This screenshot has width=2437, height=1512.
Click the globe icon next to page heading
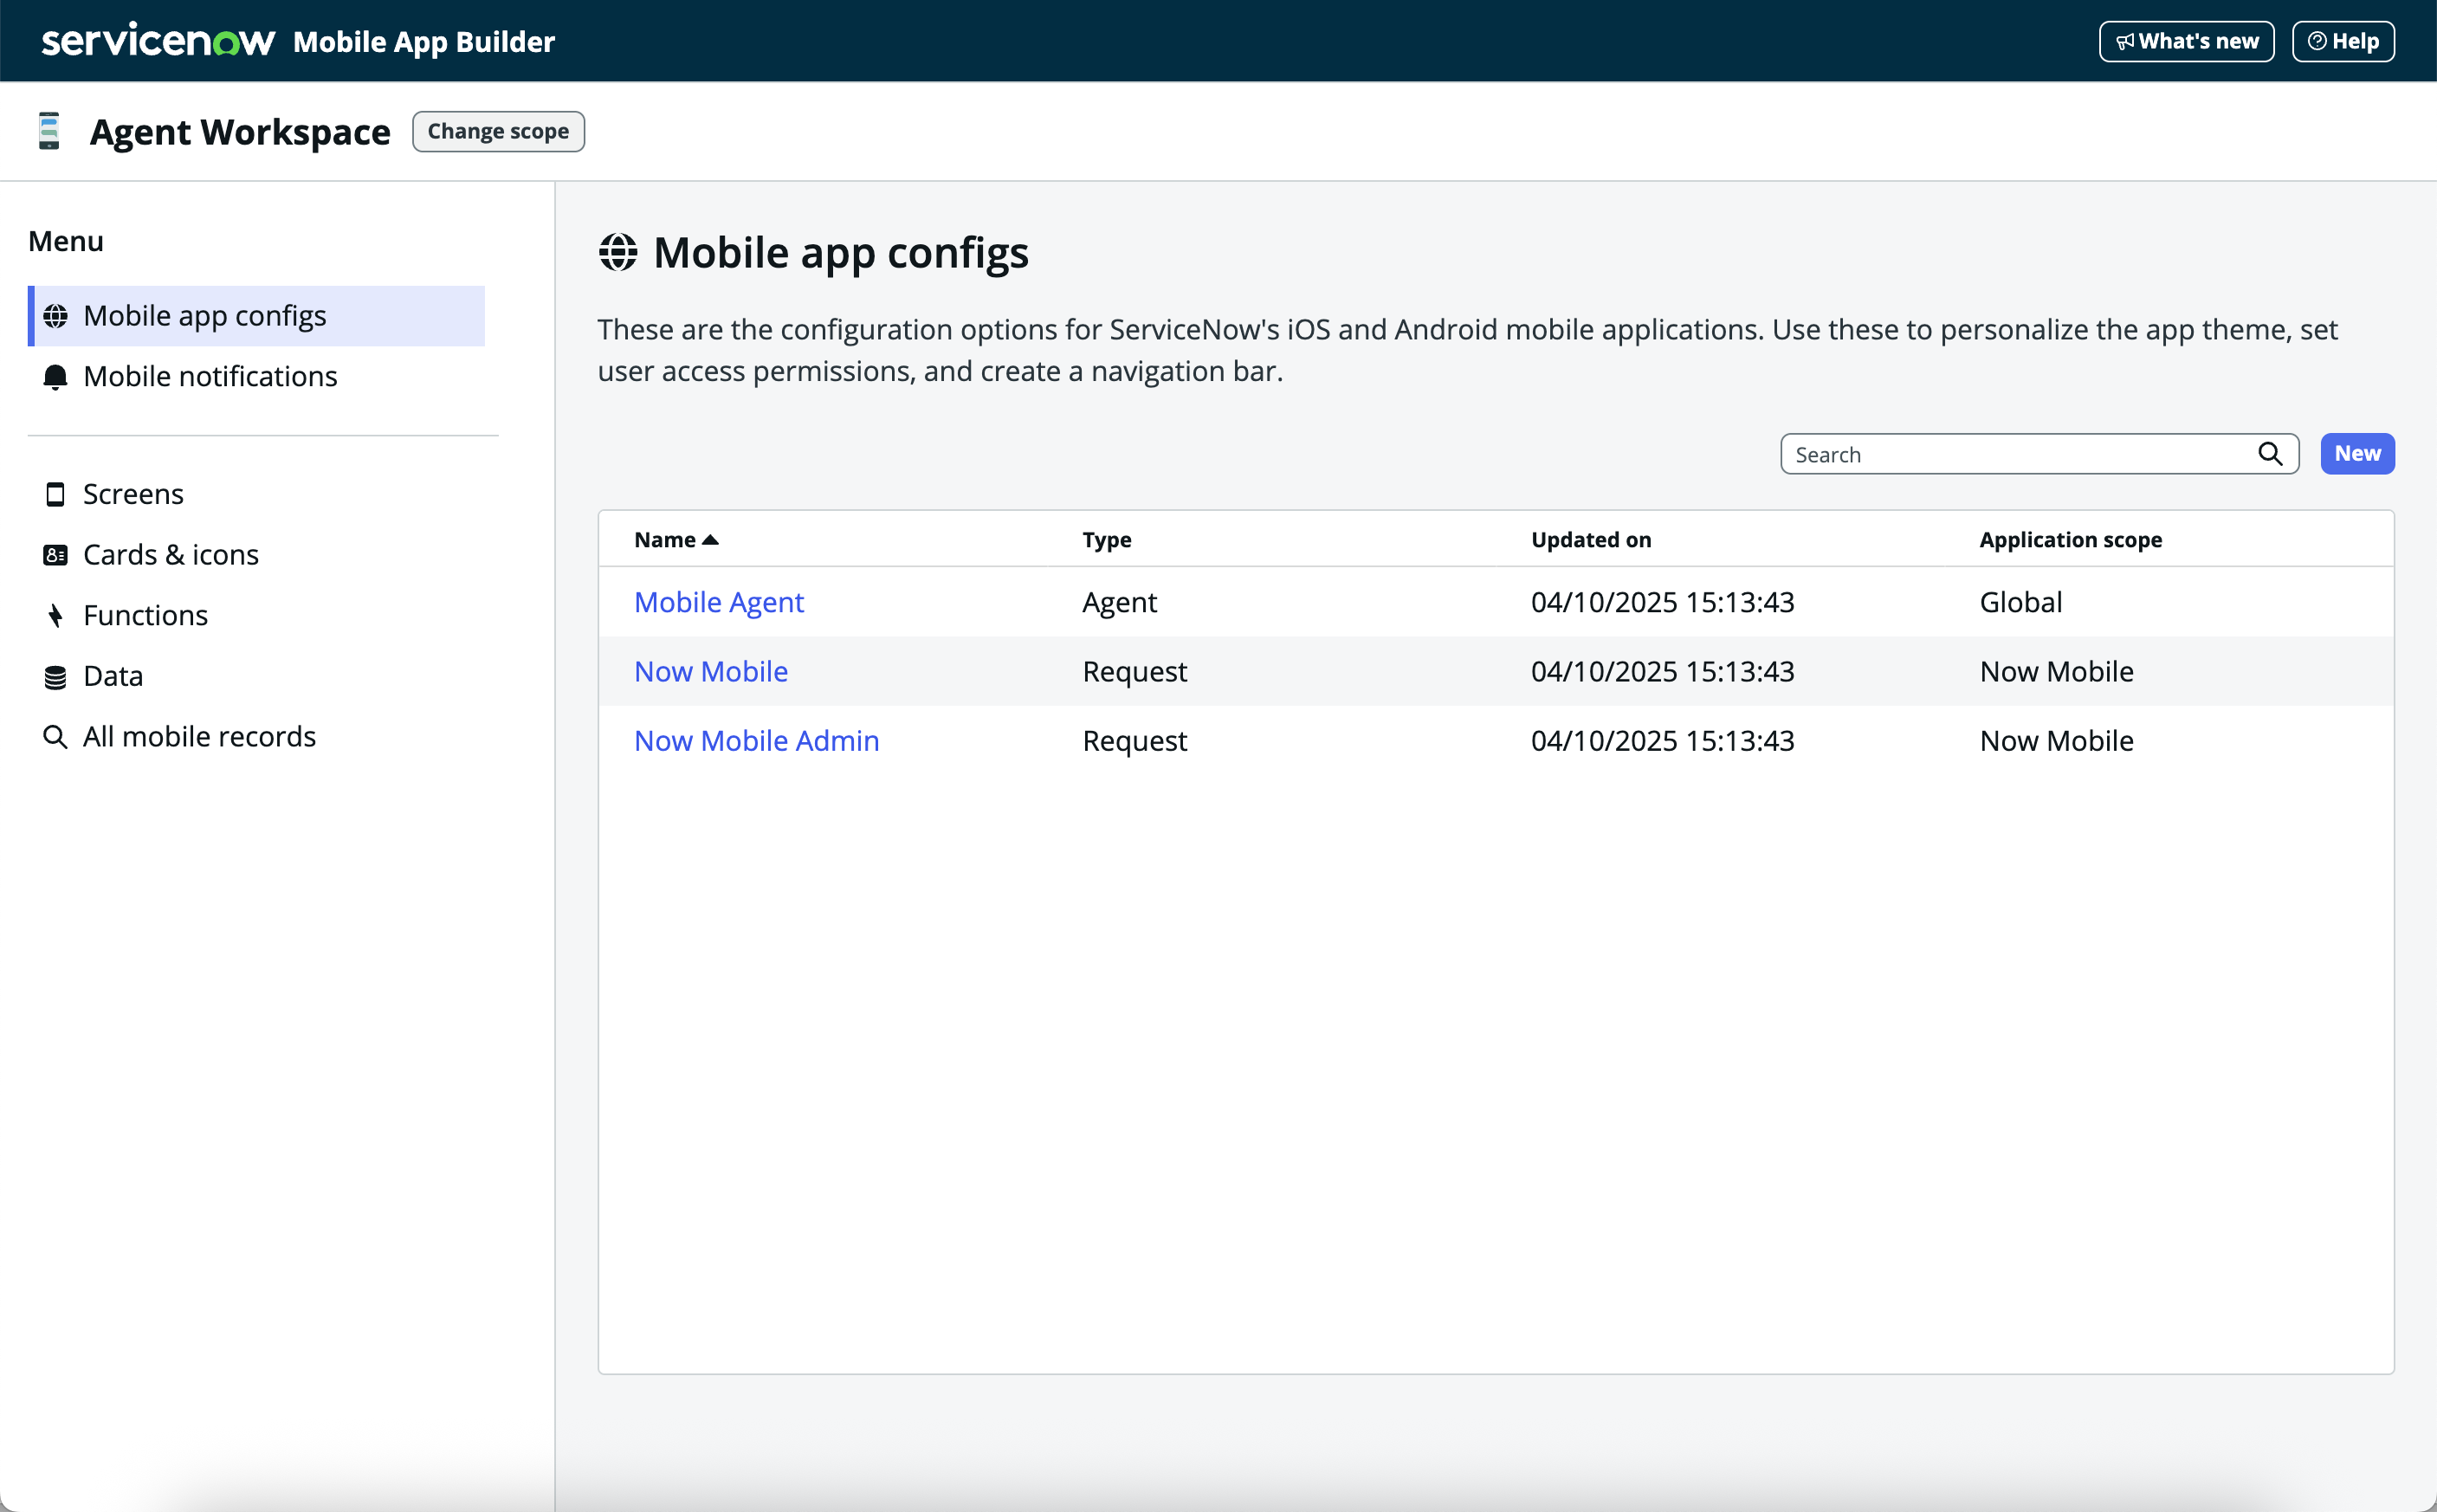(x=618, y=252)
